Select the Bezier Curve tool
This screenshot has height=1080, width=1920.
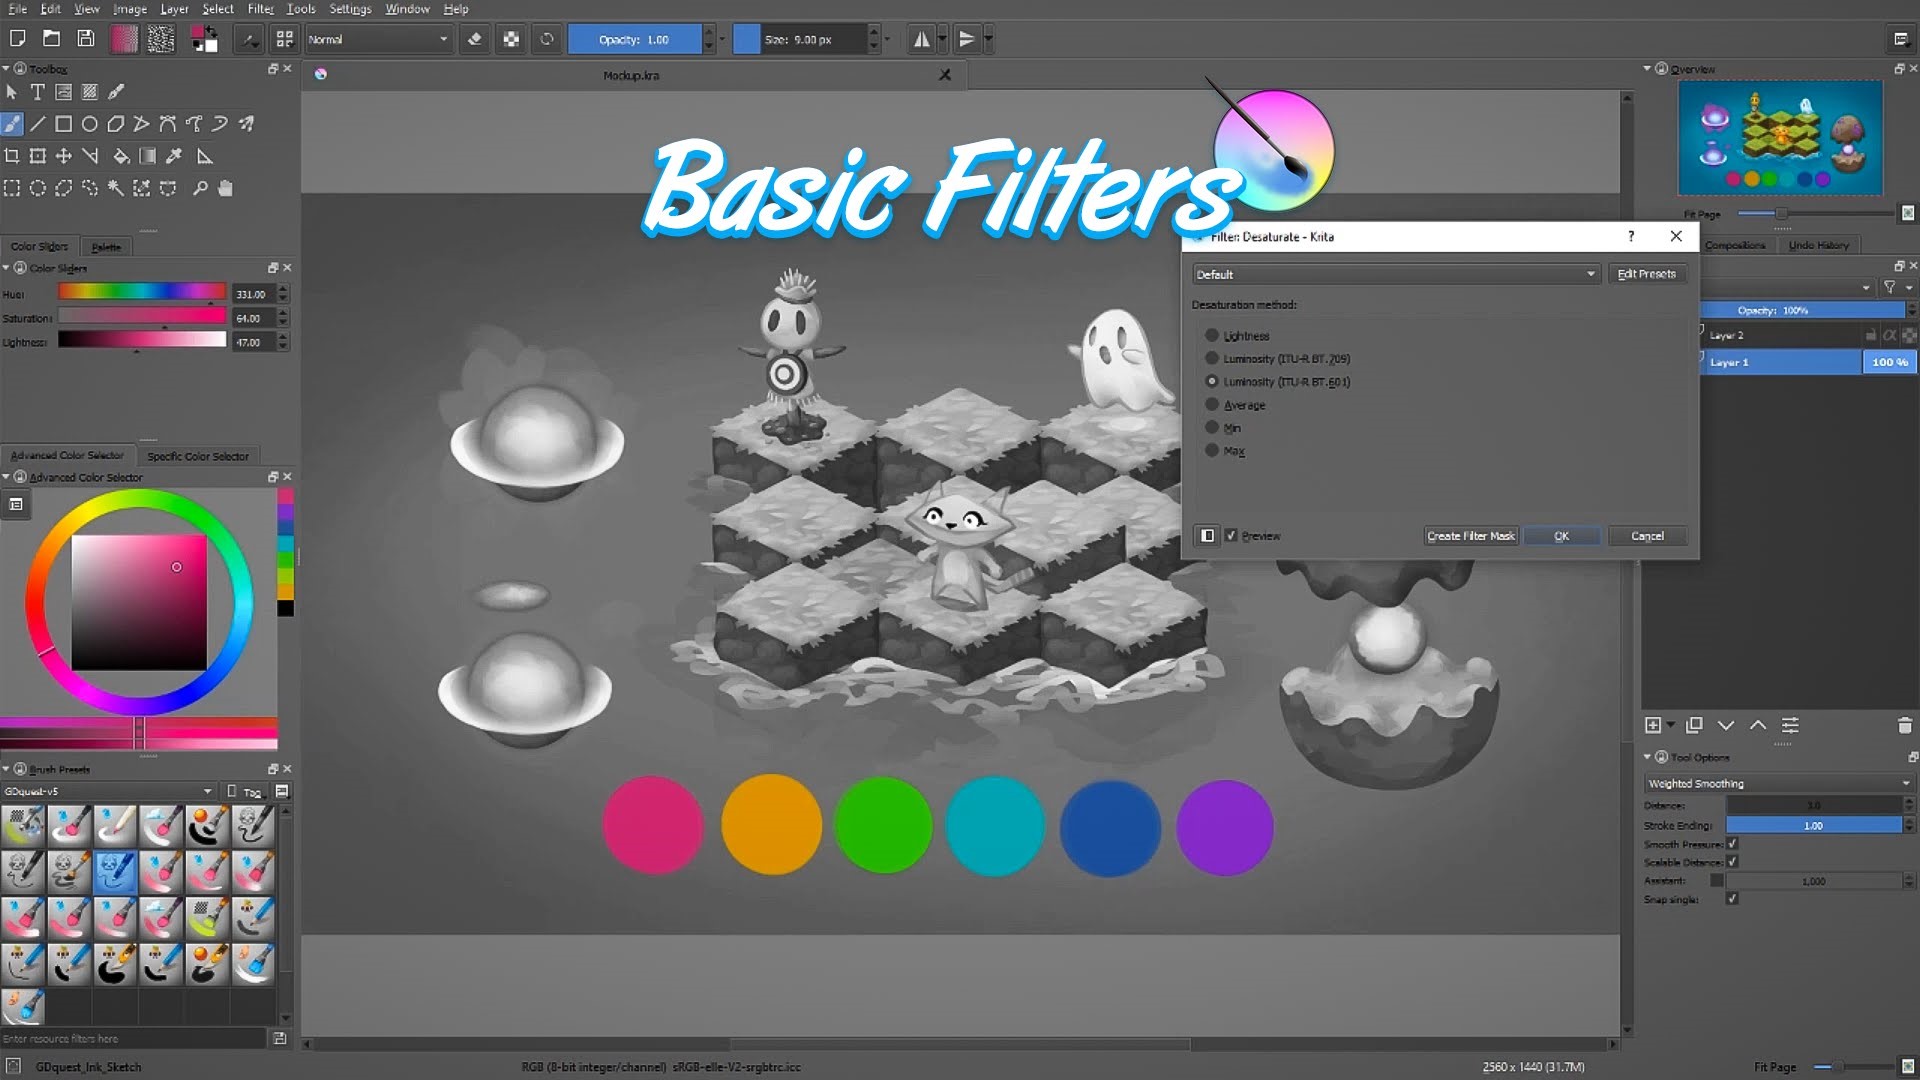pyautogui.click(x=167, y=124)
